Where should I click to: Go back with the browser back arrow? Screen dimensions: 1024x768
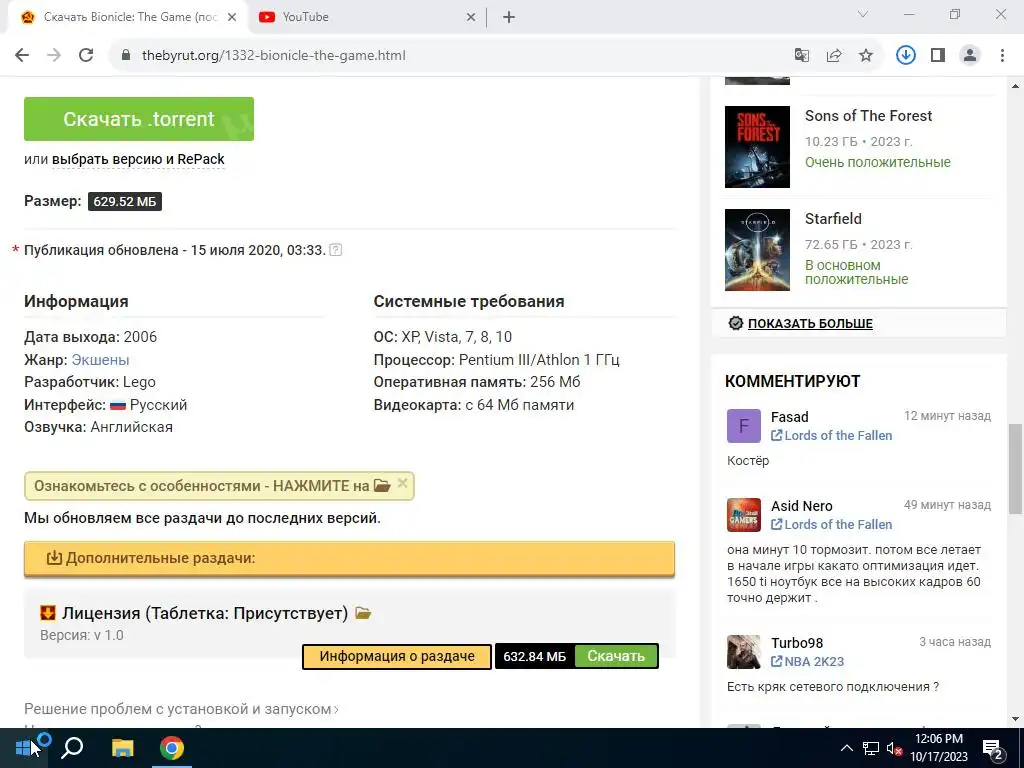[x=22, y=56]
